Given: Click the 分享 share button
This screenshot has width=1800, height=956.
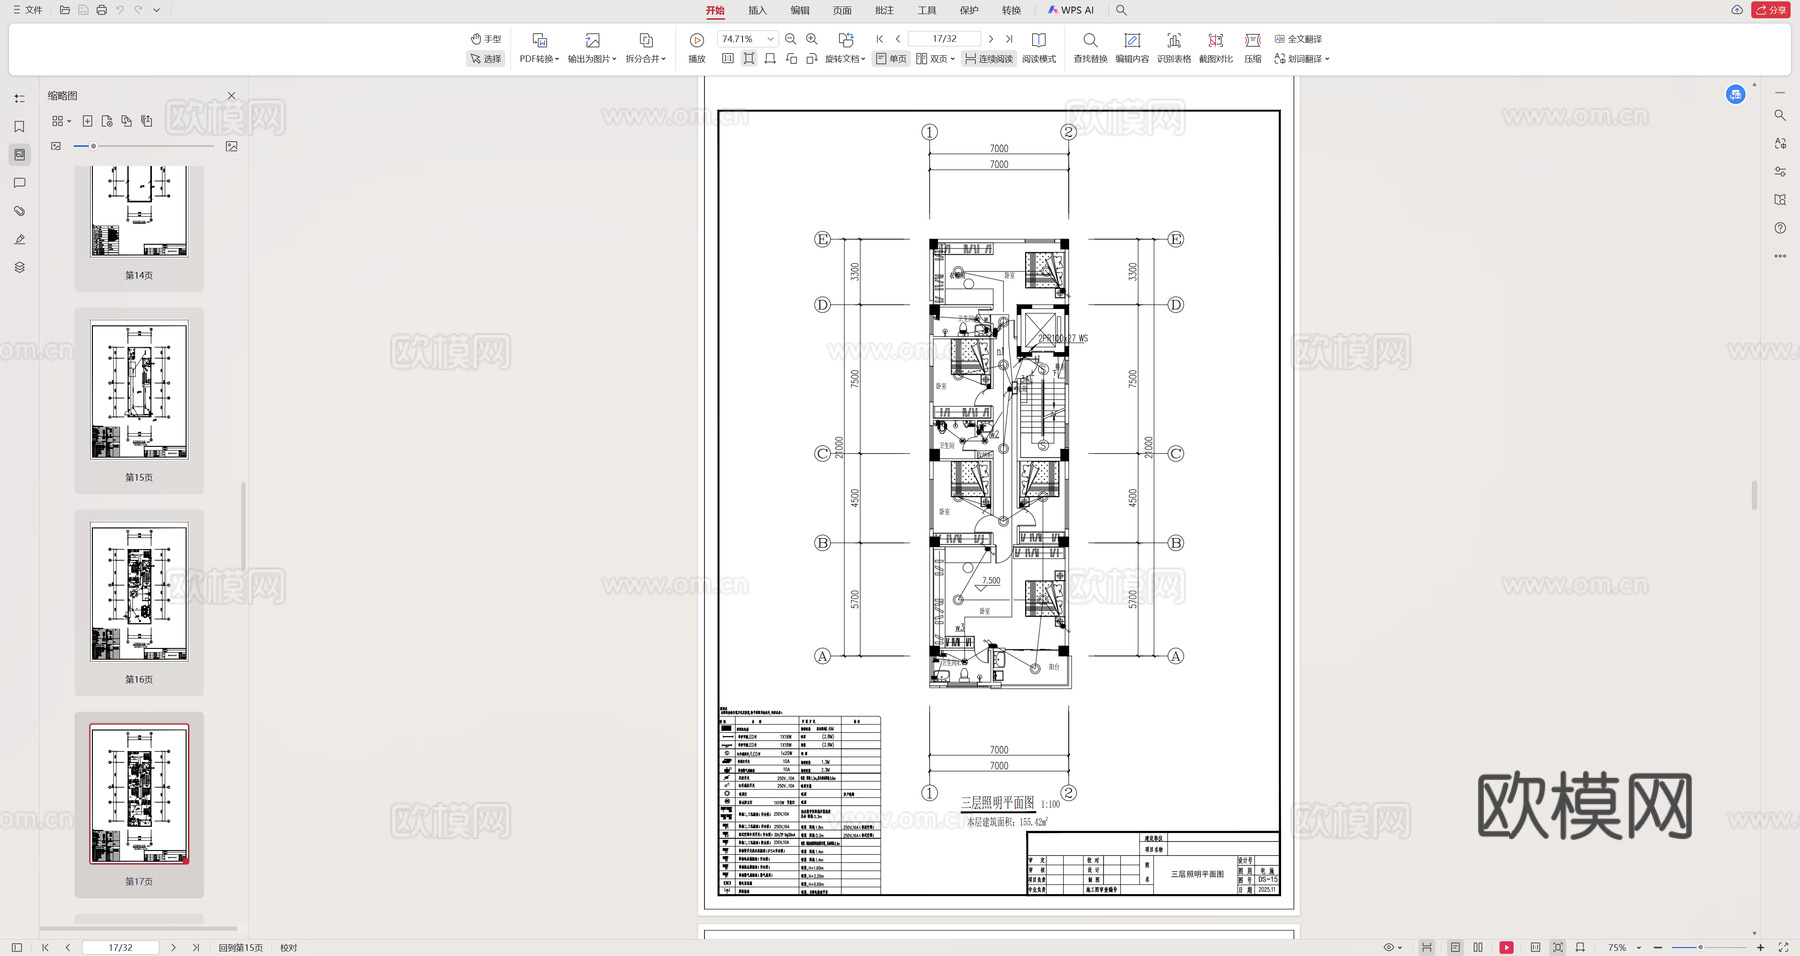Looking at the screenshot, I should coord(1771,10).
